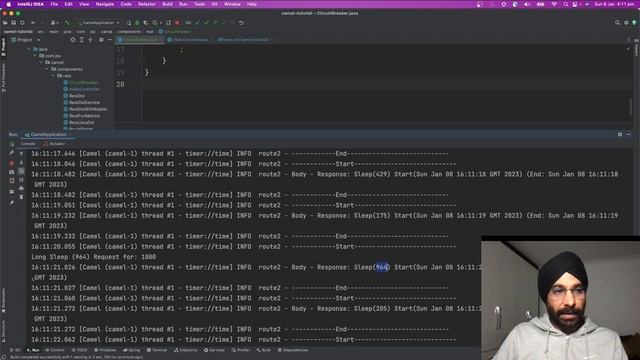640x360 pixels.
Task: Open the Dependencies tool window
Action: (293, 350)
